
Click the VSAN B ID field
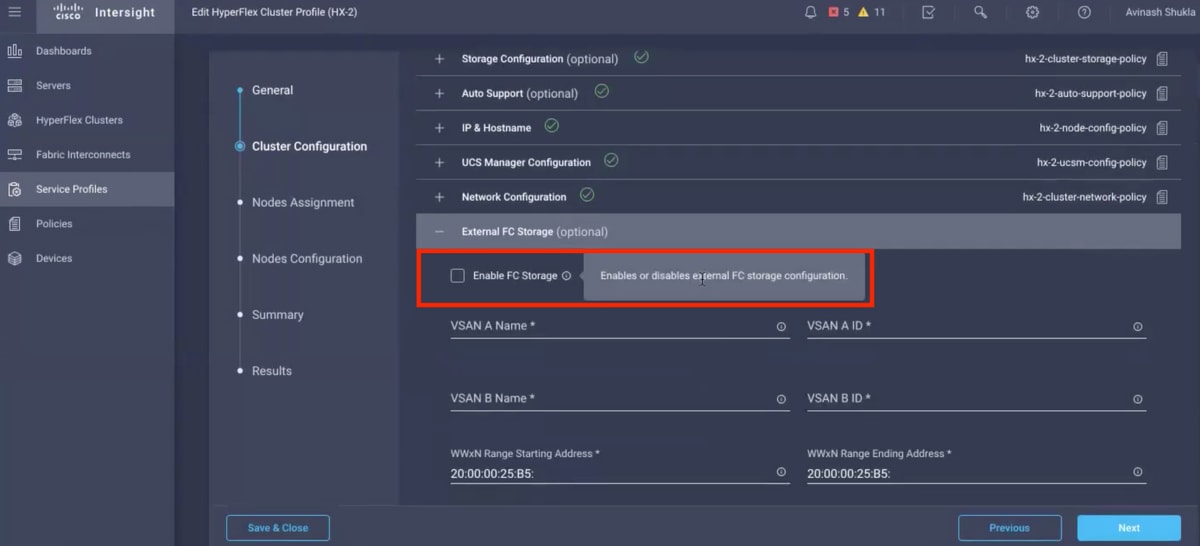coord(976,398)
